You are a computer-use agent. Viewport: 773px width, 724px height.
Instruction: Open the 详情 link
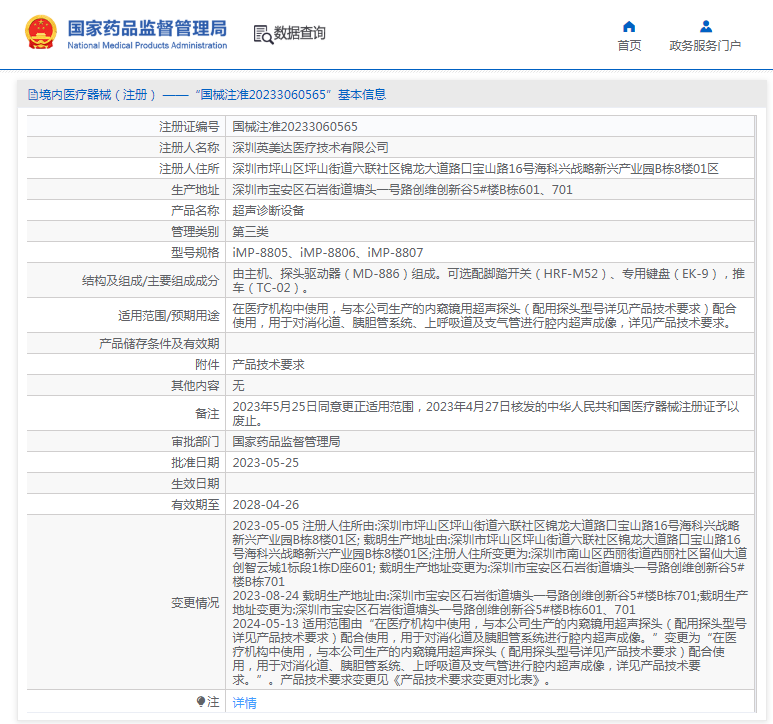(244, 703)
